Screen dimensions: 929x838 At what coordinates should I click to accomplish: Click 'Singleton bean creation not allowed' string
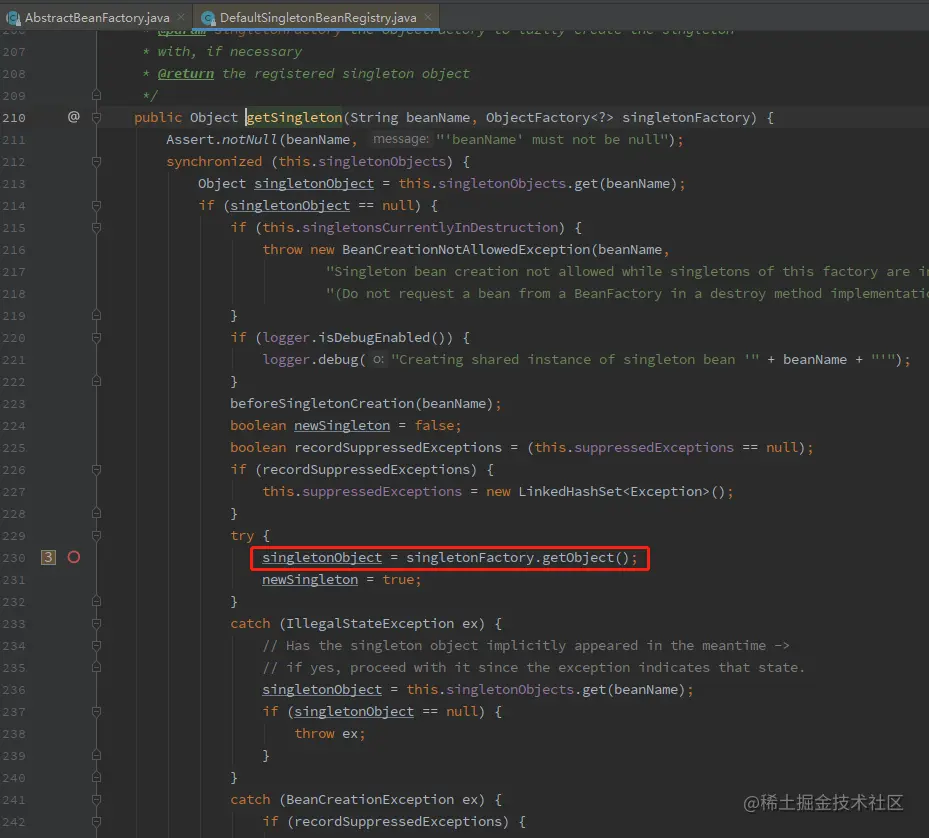pyautogui.click(x=627, y=271)
